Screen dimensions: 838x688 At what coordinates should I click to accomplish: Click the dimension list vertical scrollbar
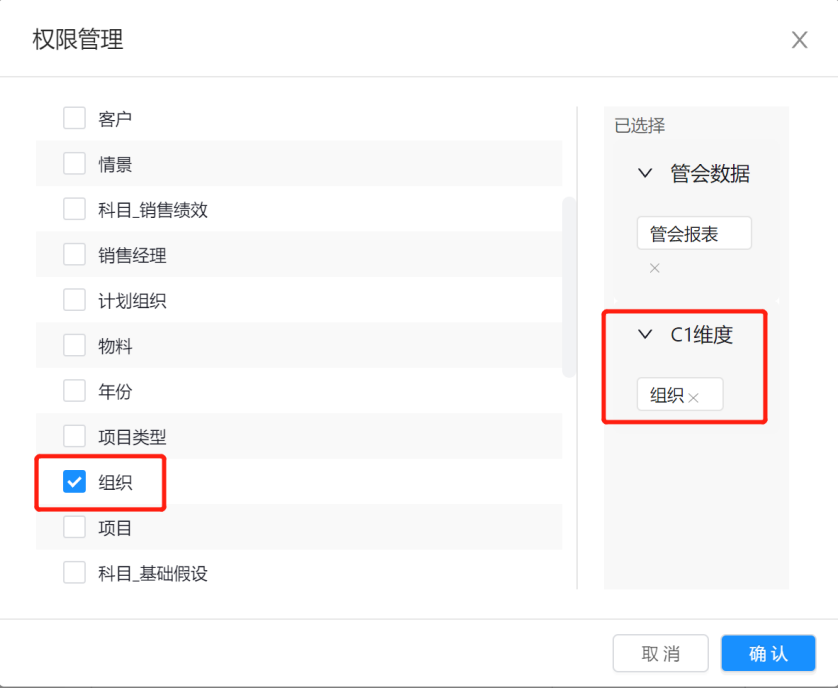coord(569,286)
